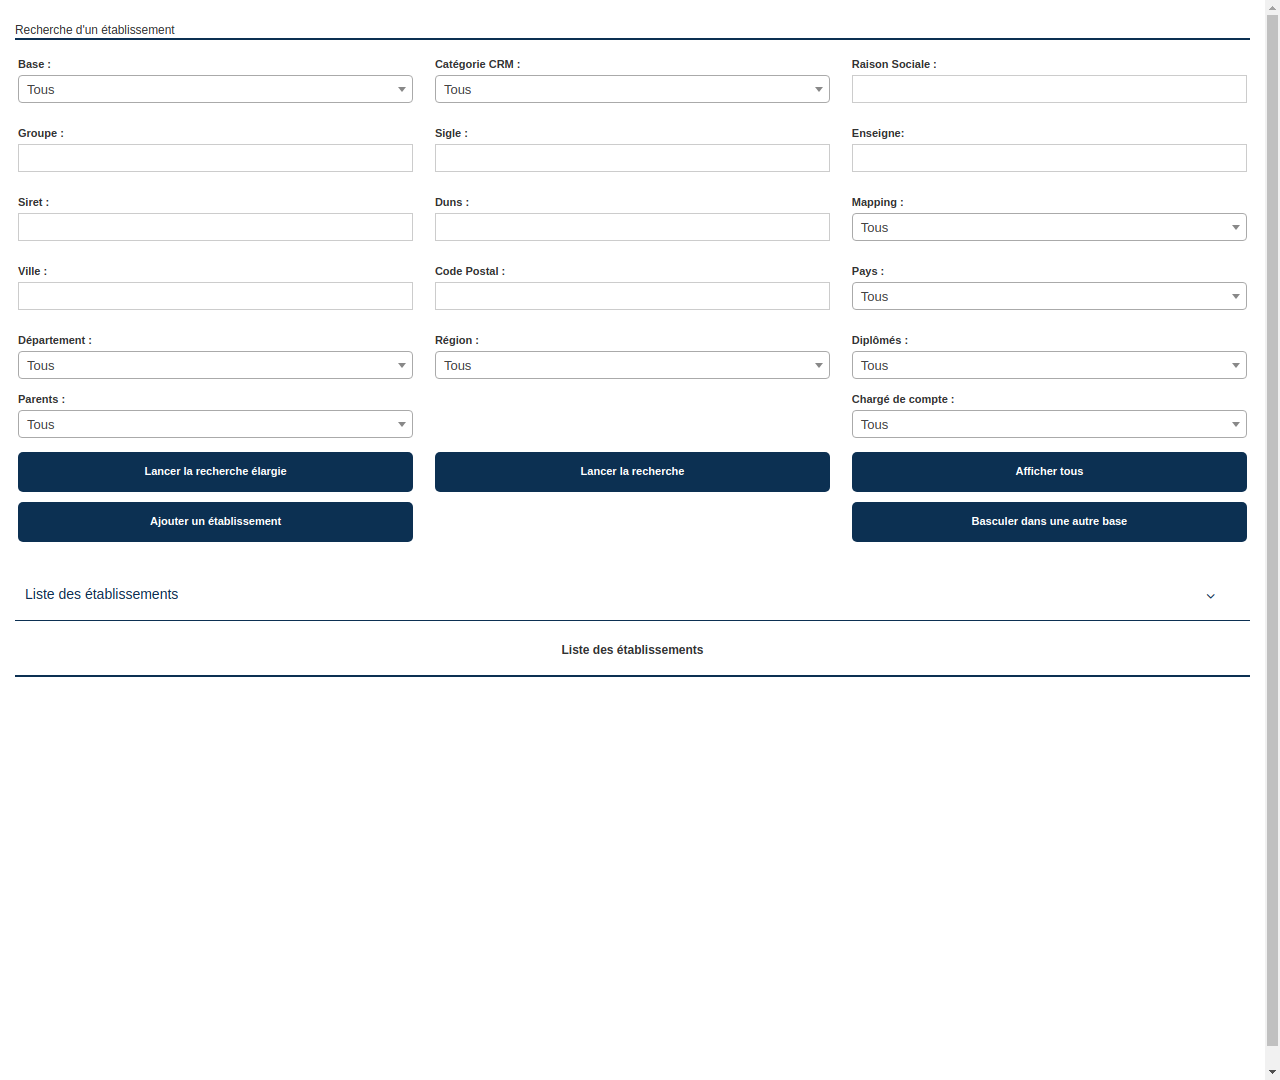Collapse the Liste des établissements section
Screen dimensions: 1280x1080
tap(1210, 595)
